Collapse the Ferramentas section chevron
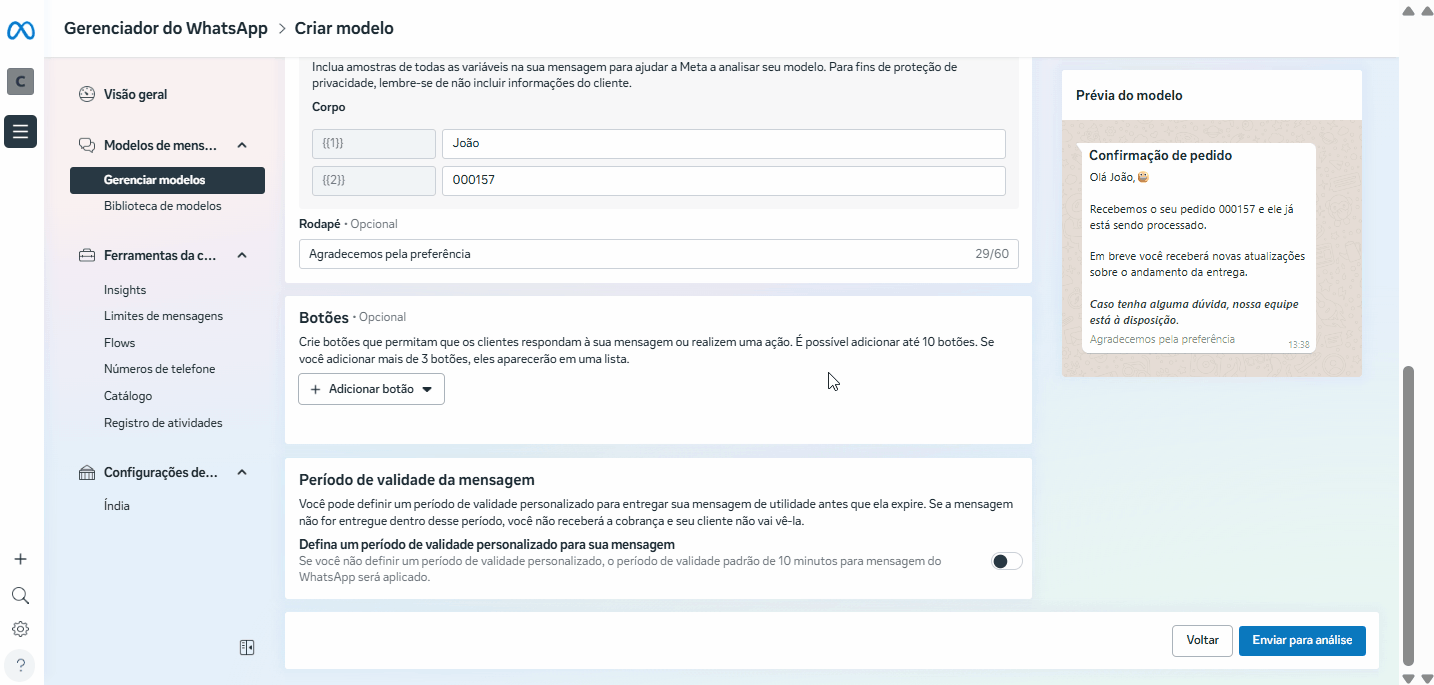 pyautogui.click(x=242, y=255)
